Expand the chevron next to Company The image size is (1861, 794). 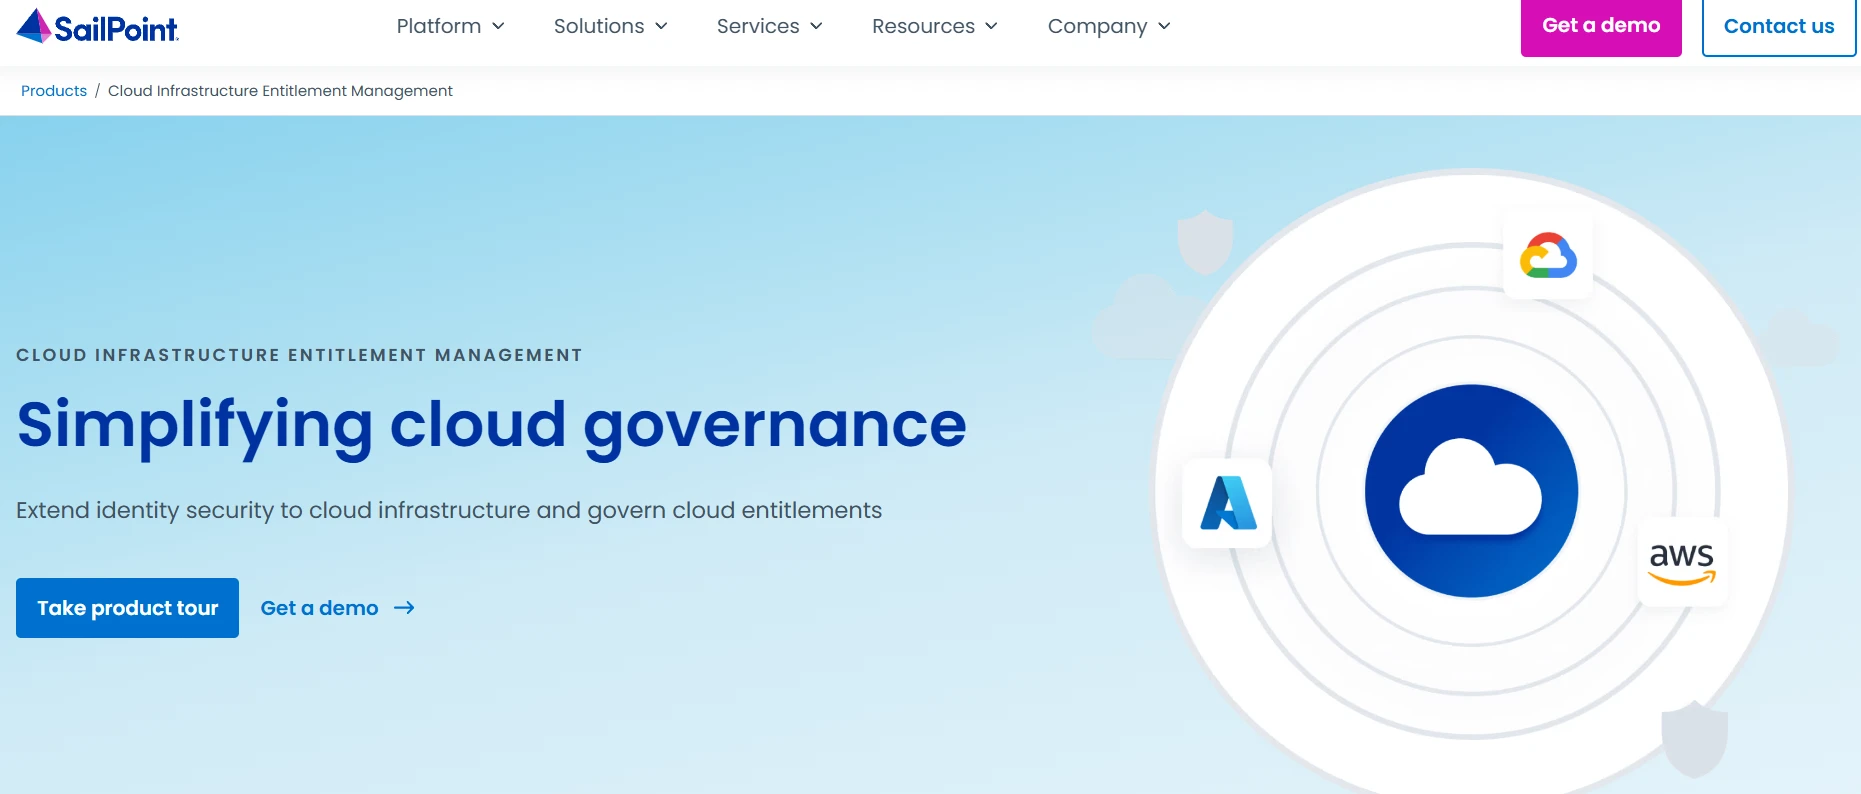coord(1164,26)
